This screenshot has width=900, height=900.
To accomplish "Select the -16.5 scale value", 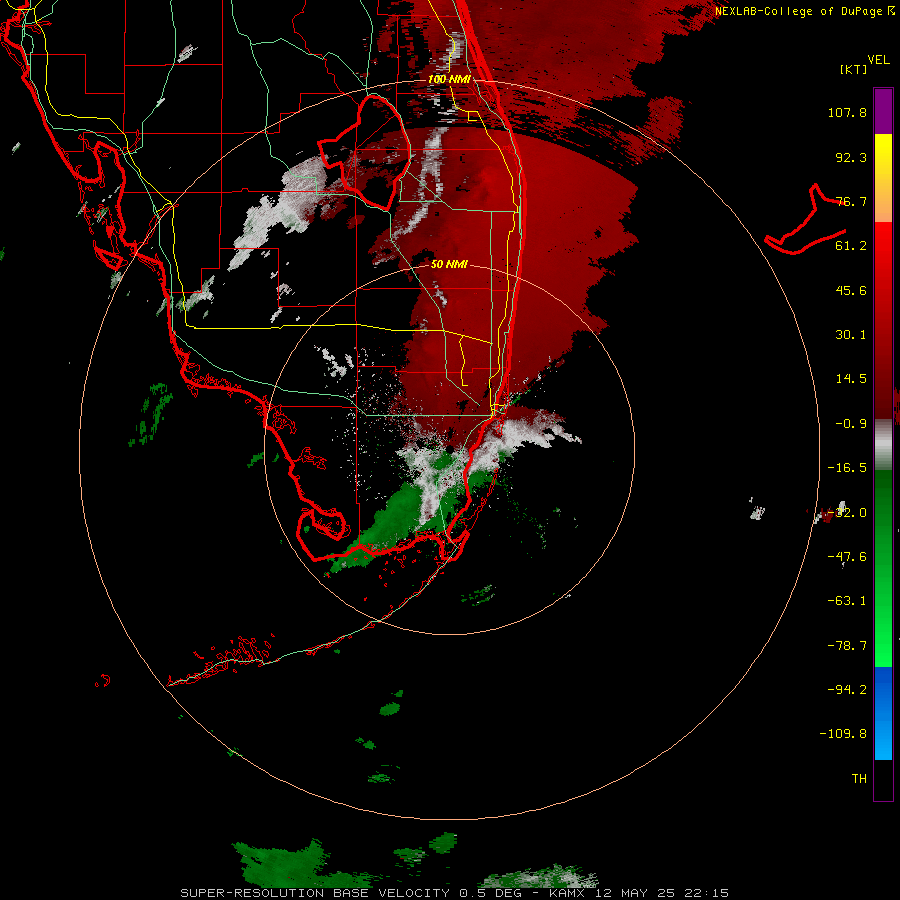I will (847, 468).
